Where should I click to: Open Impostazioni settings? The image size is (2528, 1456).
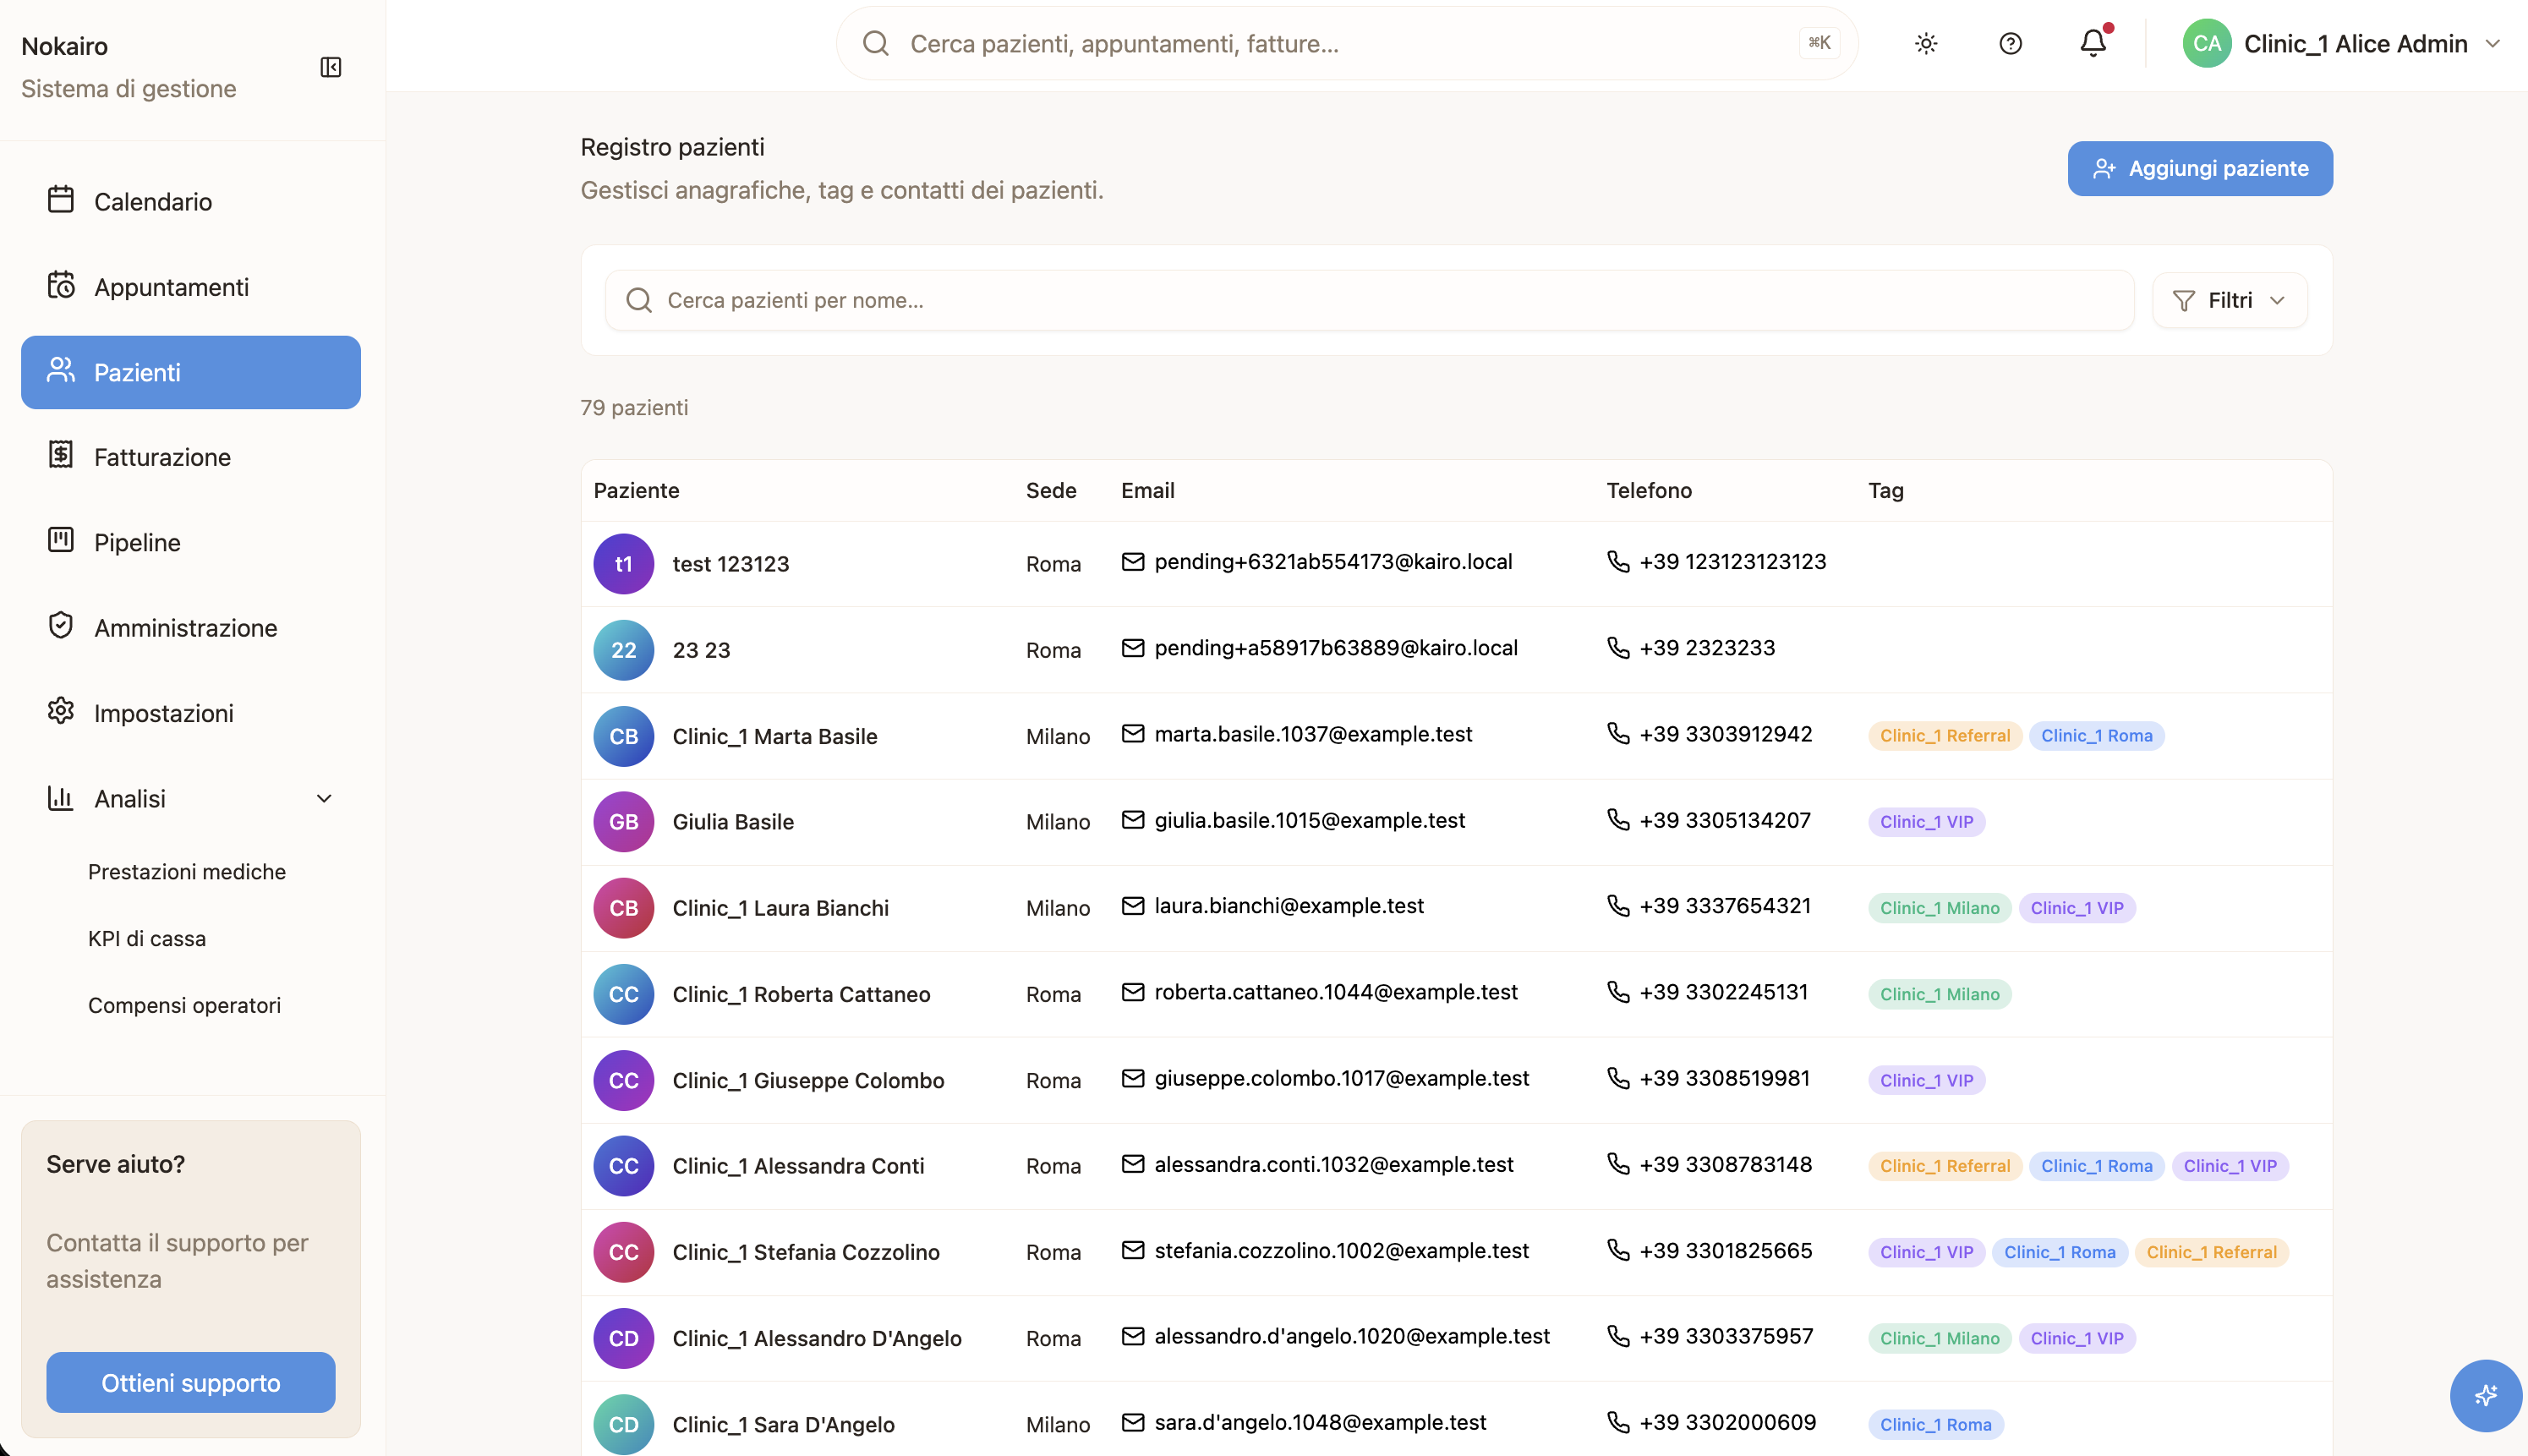tap(191, 713)
